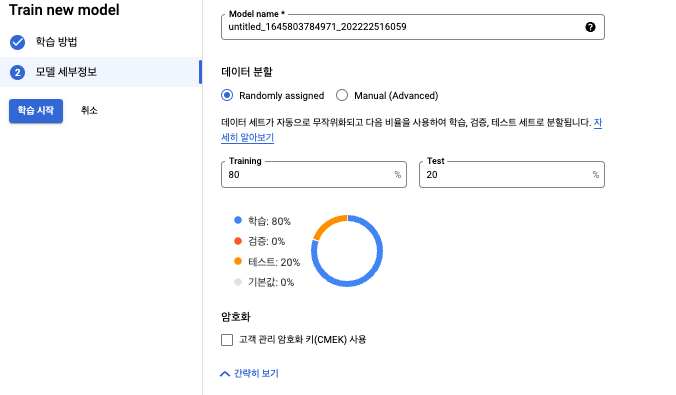The image size is (676, 395).
Task: Click the 검증: 0% legend text
Action: pyautogui.click(x=266, y=241)
